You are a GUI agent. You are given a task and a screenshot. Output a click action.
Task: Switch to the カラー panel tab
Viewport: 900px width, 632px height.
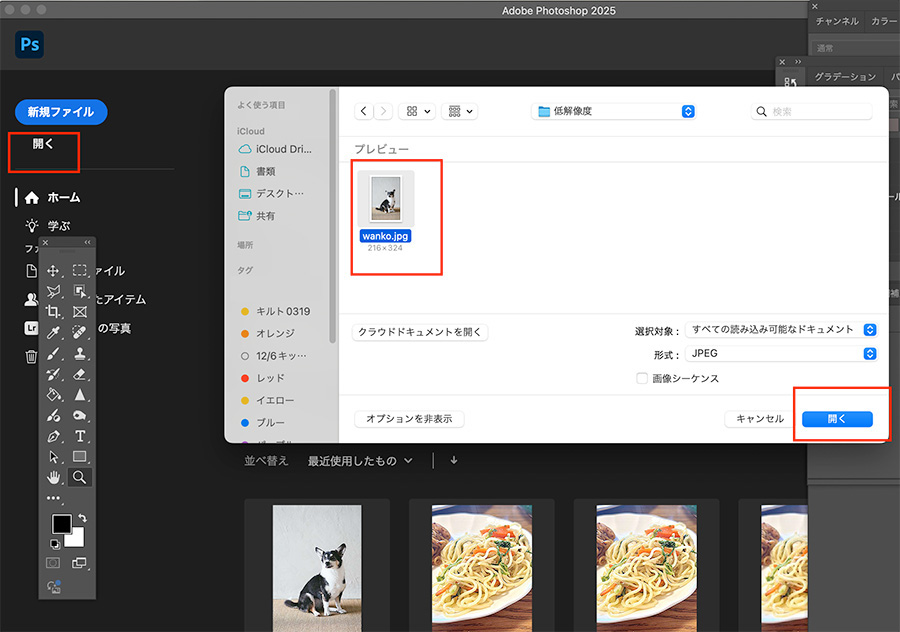click(884, 21)
